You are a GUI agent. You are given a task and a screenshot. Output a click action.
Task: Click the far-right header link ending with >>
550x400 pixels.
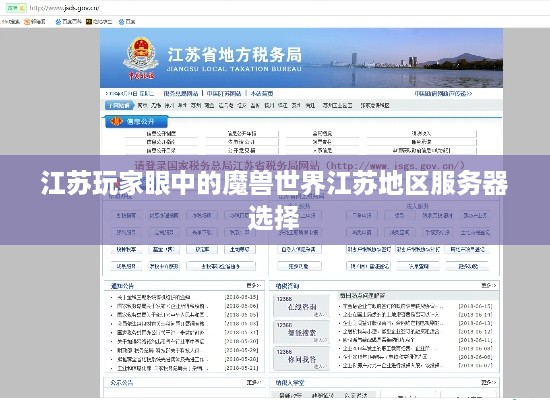point(443,94)
